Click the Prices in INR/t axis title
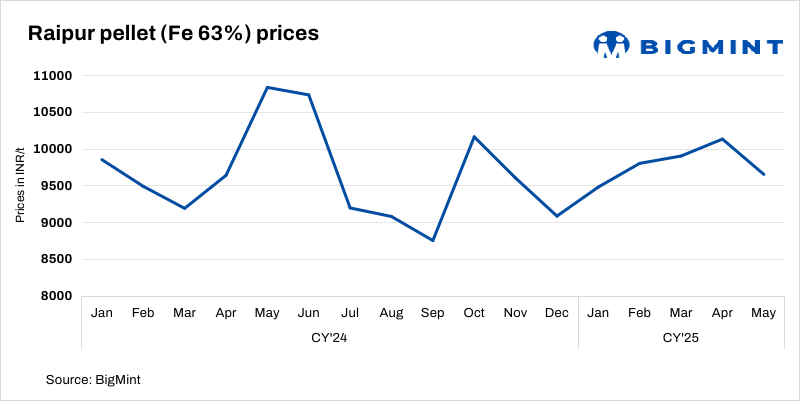 (x=20, y=185)
